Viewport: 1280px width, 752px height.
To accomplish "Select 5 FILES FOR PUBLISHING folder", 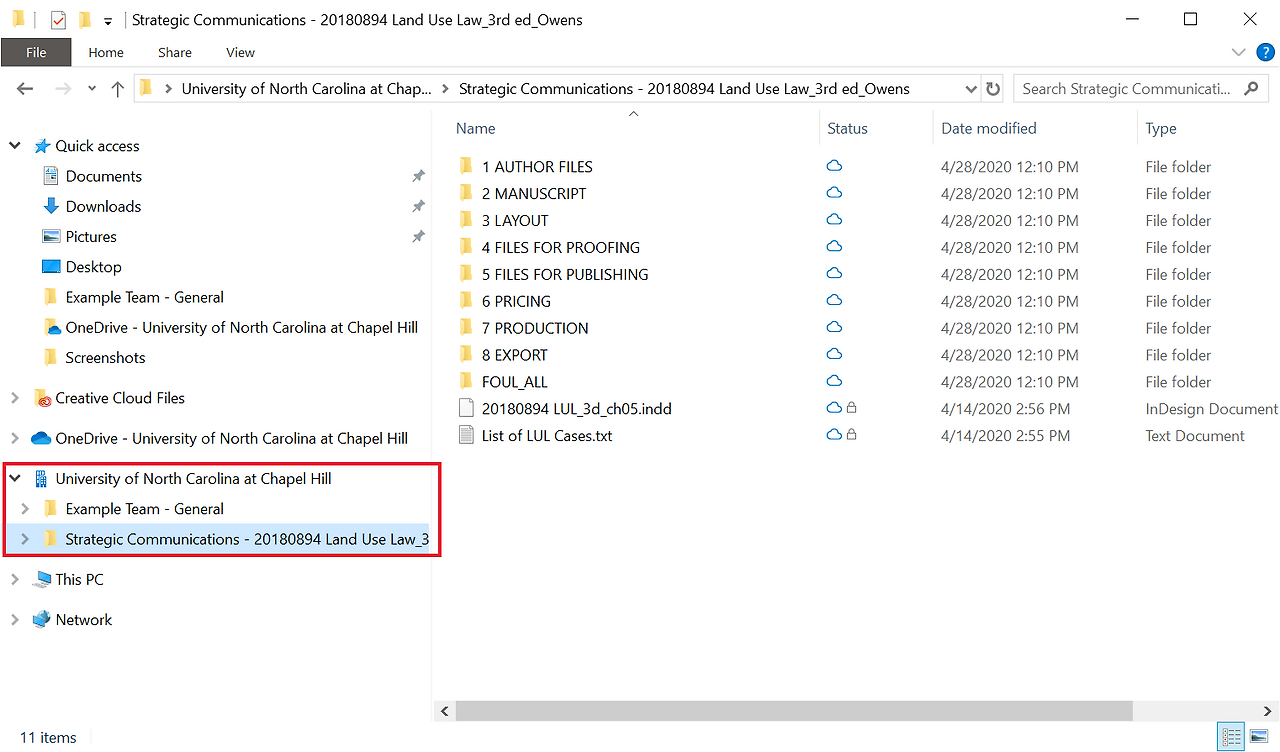I will pos(564,275).
